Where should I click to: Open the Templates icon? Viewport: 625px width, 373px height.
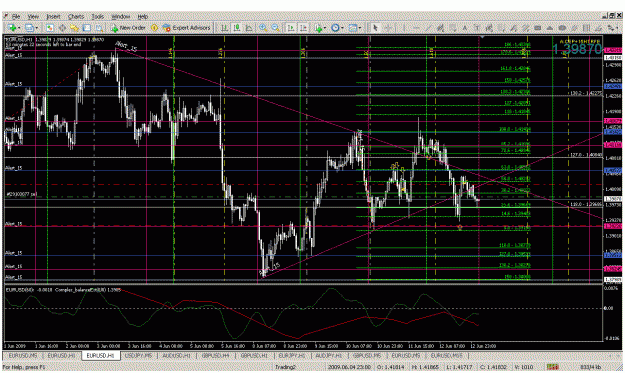352,28
